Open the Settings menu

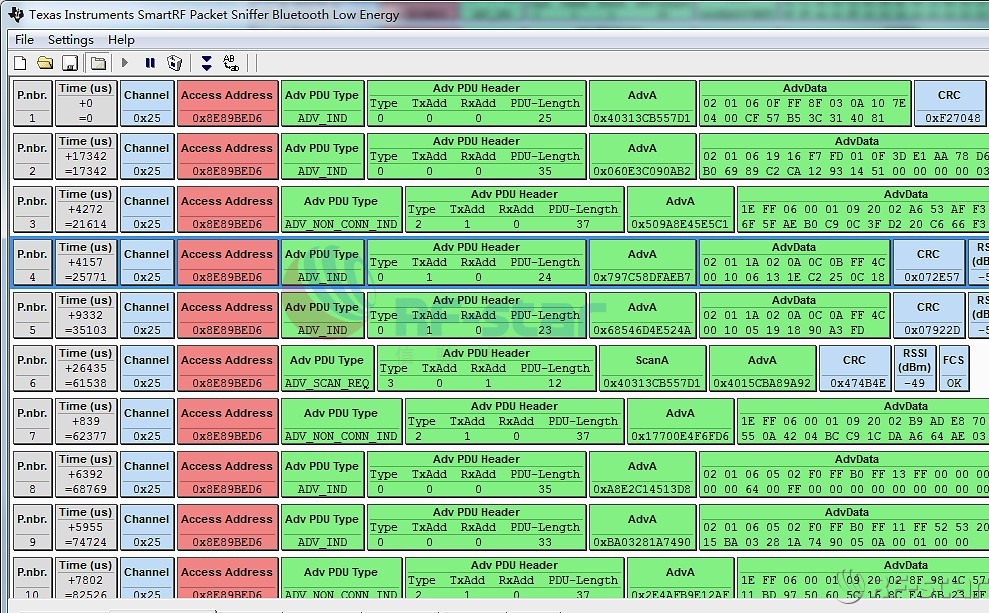click(70, 40)
